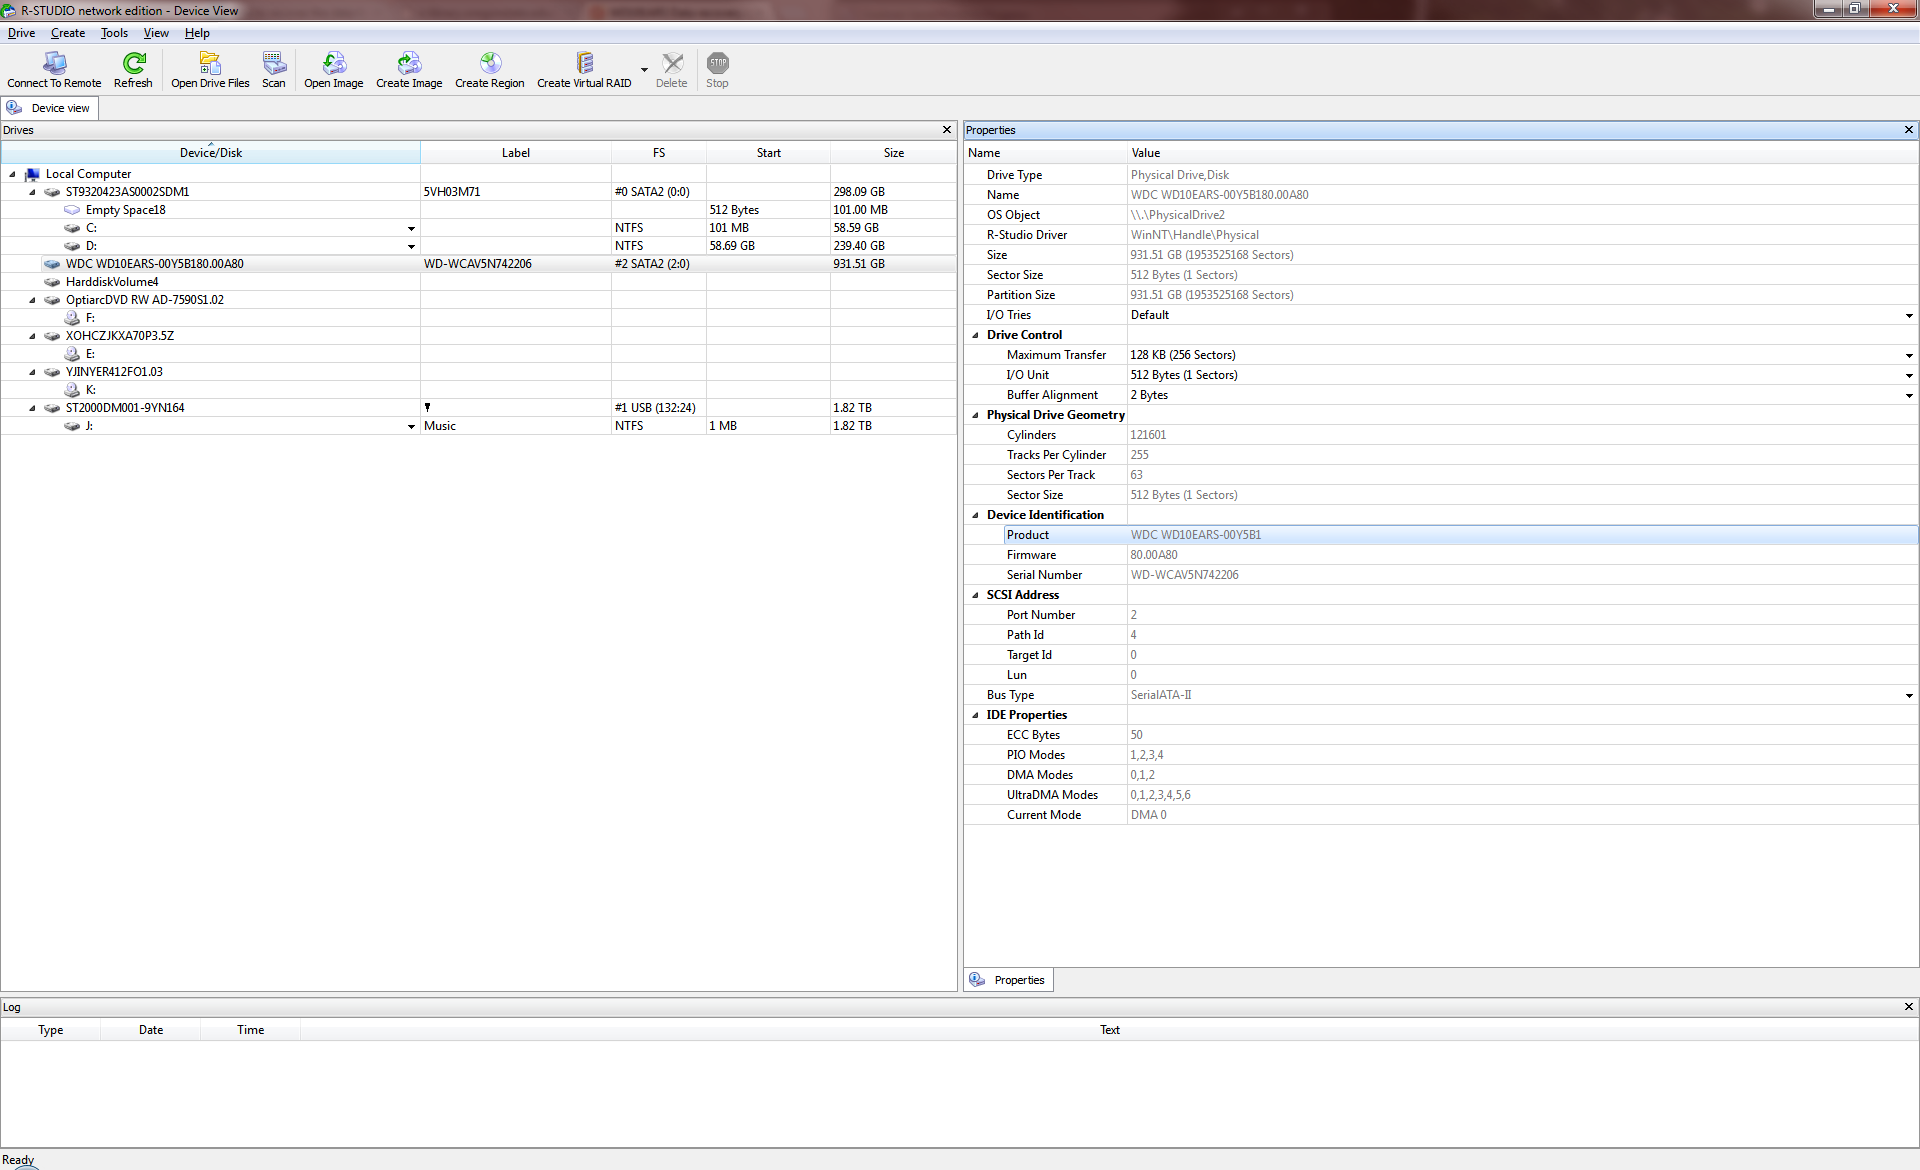Open the Tools menu
This screenshot has height=1170, width=1920.
click(x=114, y=33)
